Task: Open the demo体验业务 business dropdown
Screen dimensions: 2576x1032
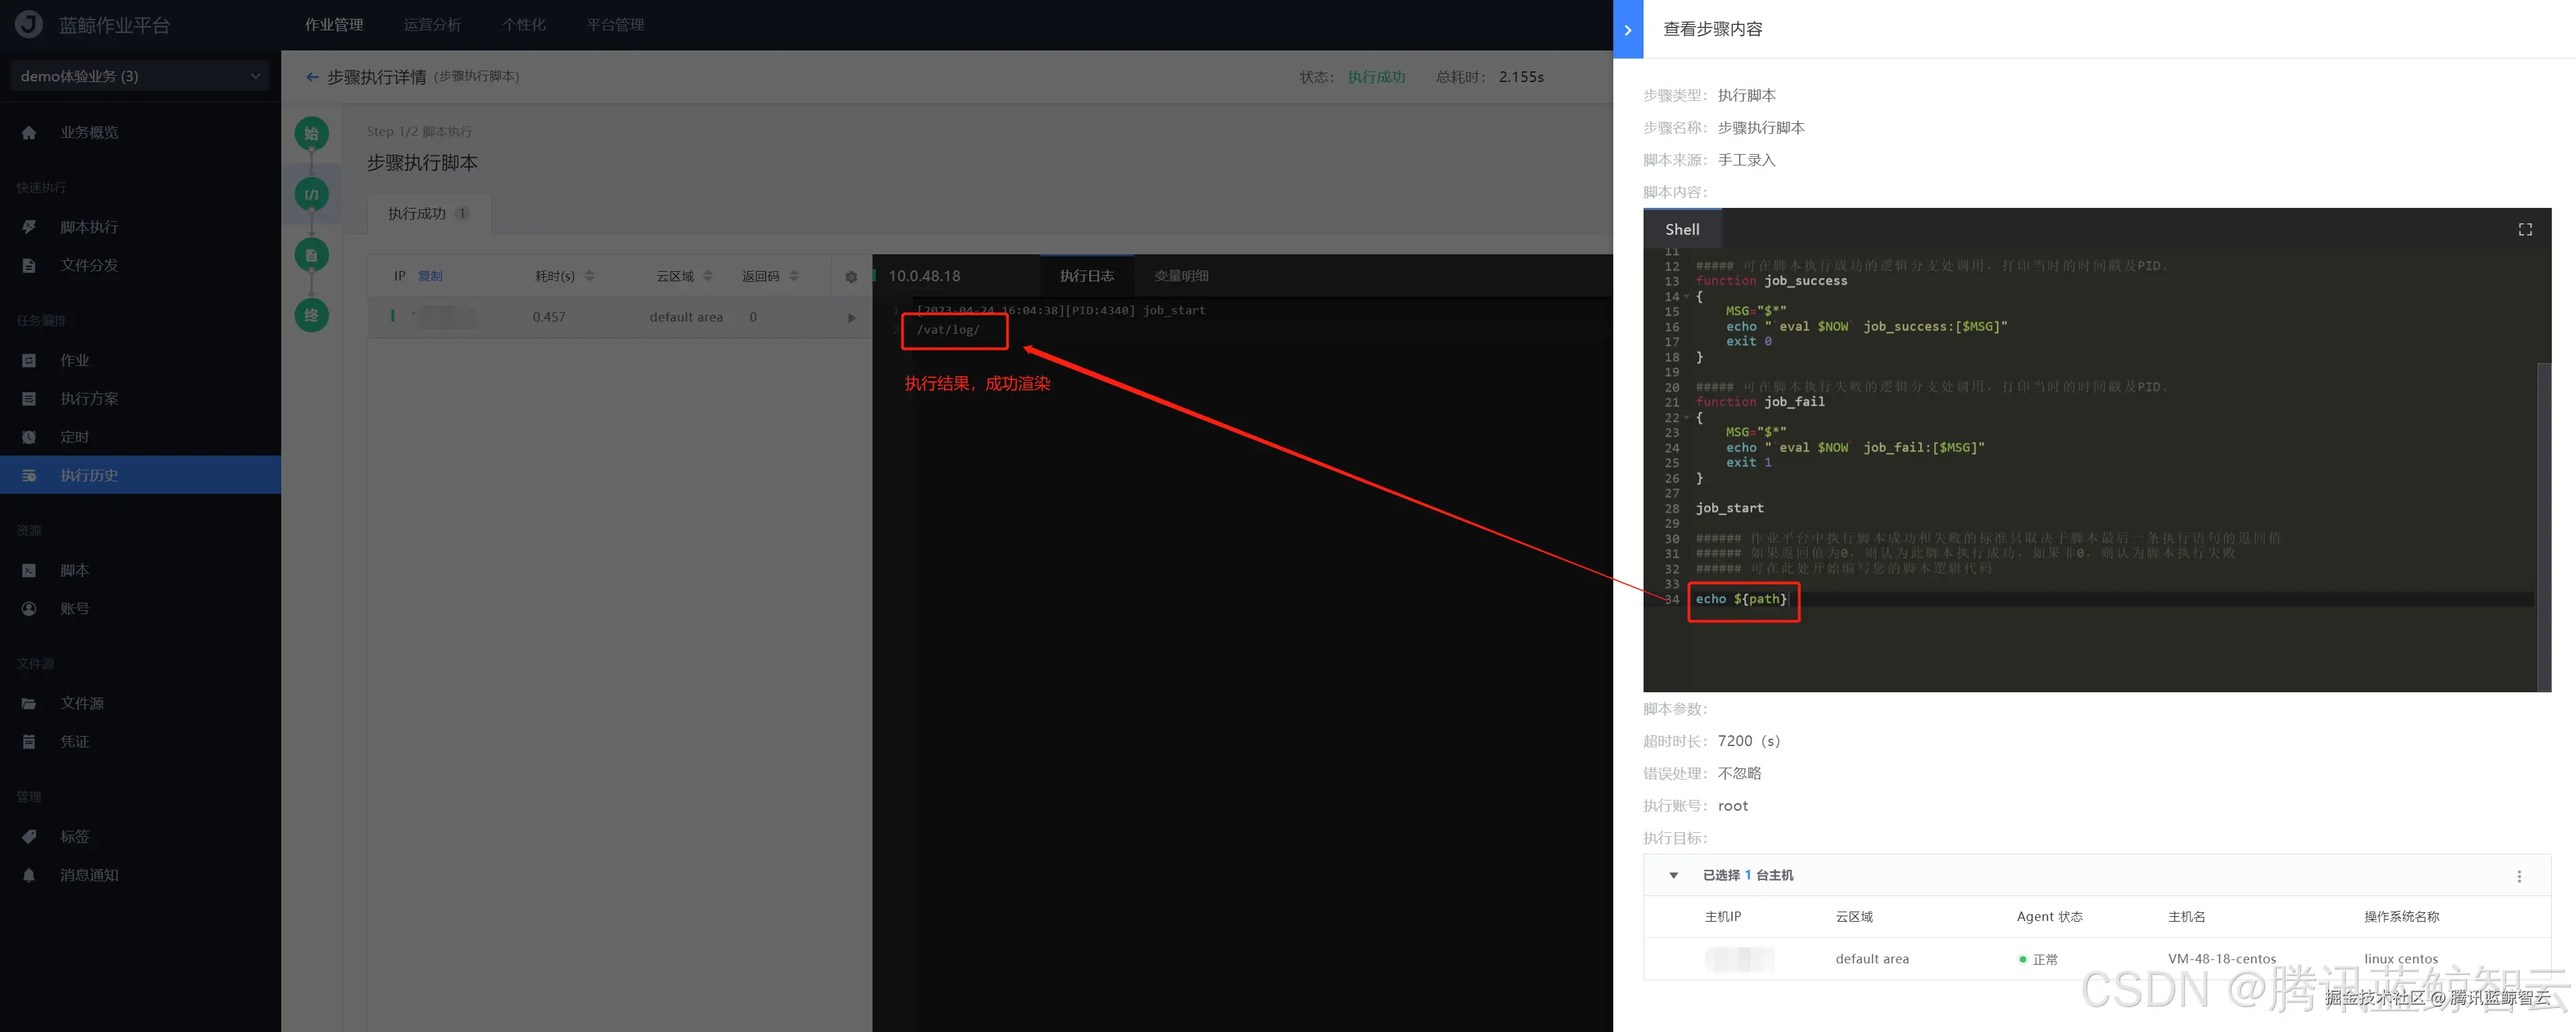Action: (x=140, y=76)
